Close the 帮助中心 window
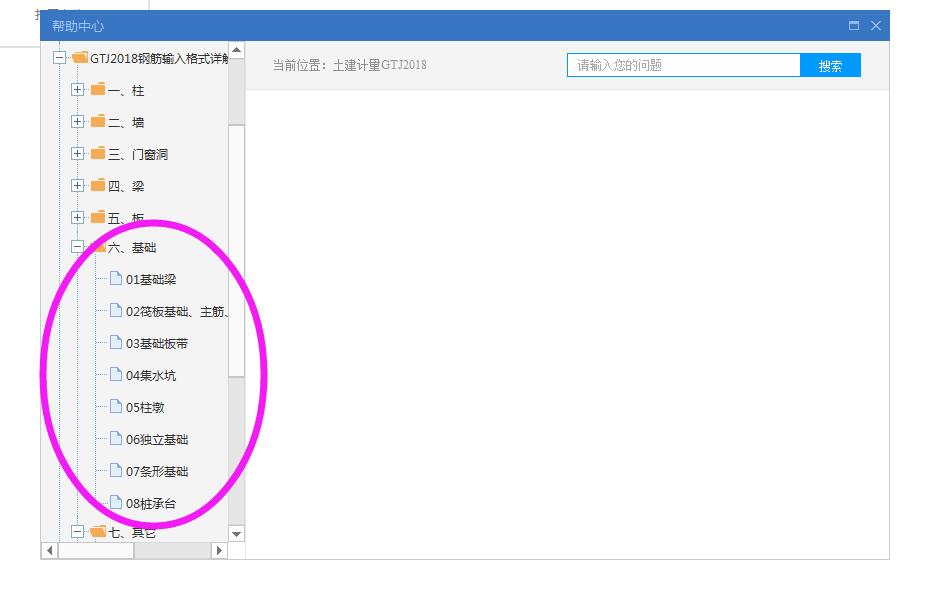 pos(875,25)
